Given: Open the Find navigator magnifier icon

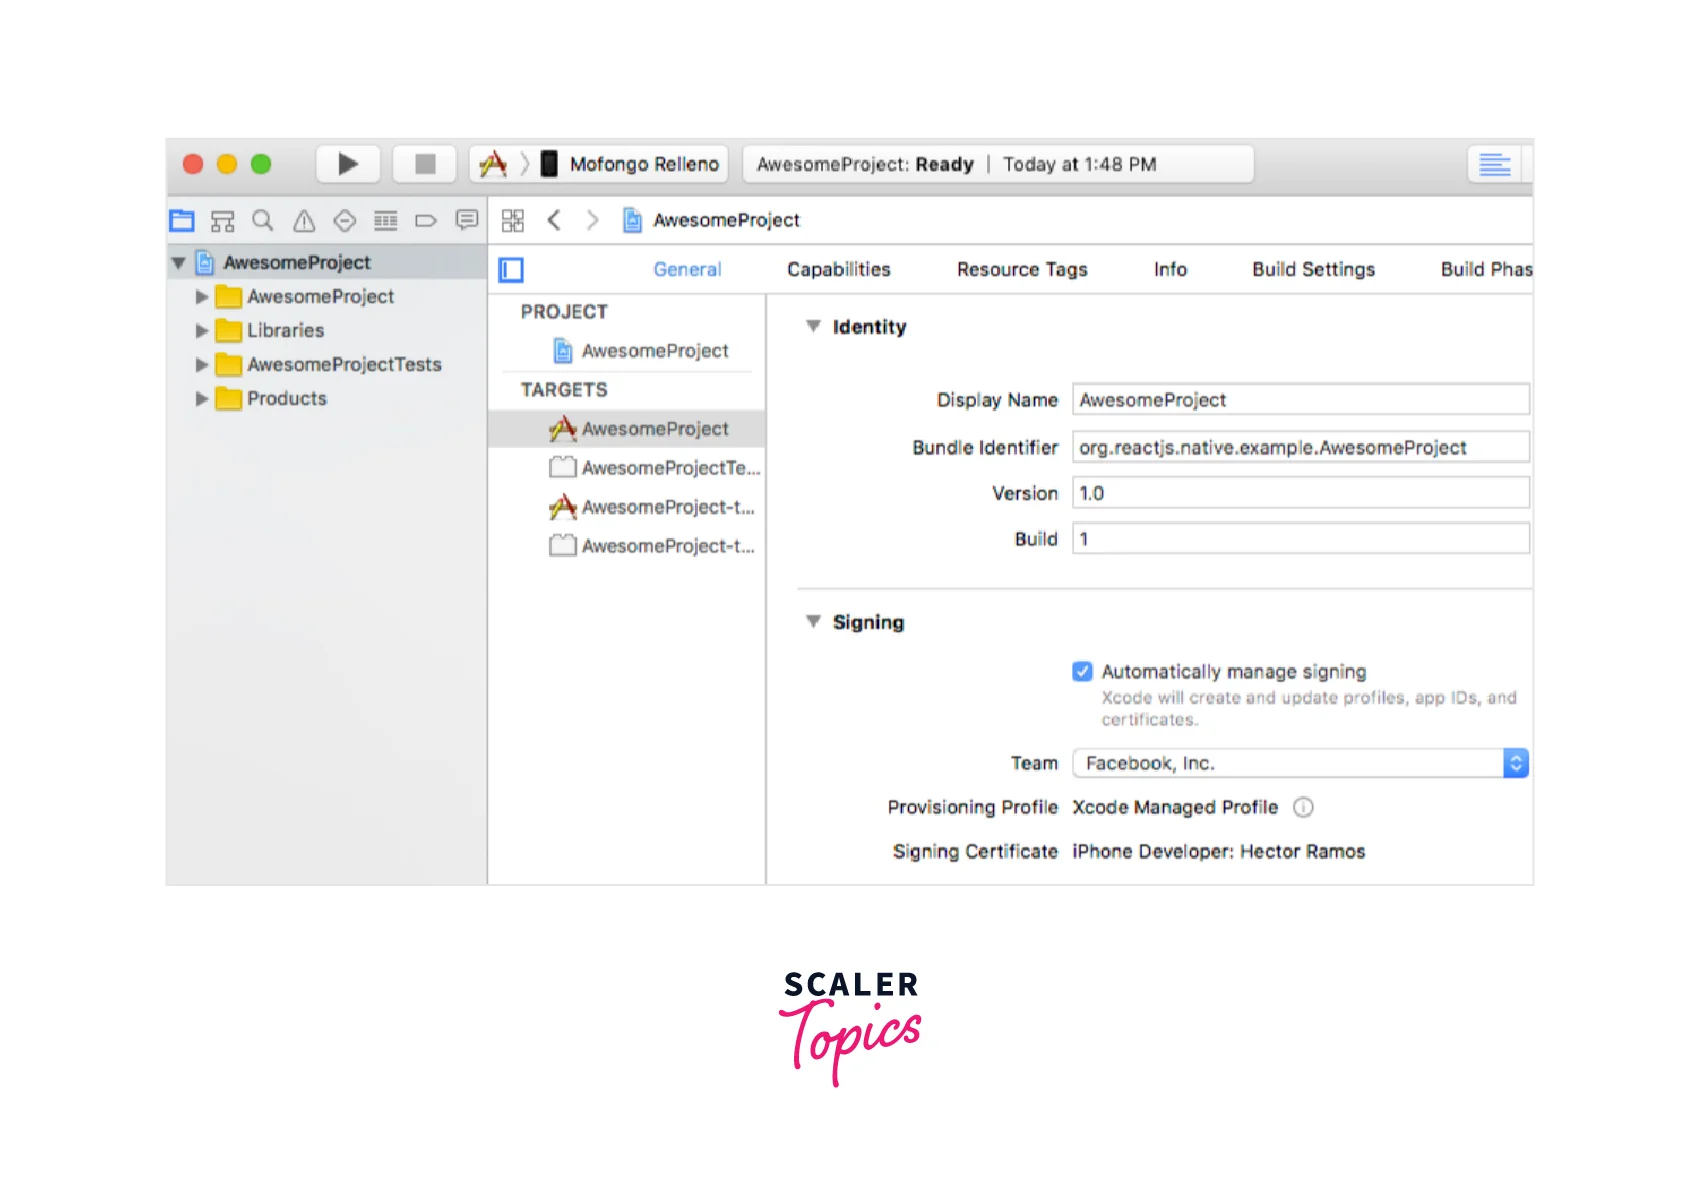Looking at the screenshot, I should click(263, 221).
